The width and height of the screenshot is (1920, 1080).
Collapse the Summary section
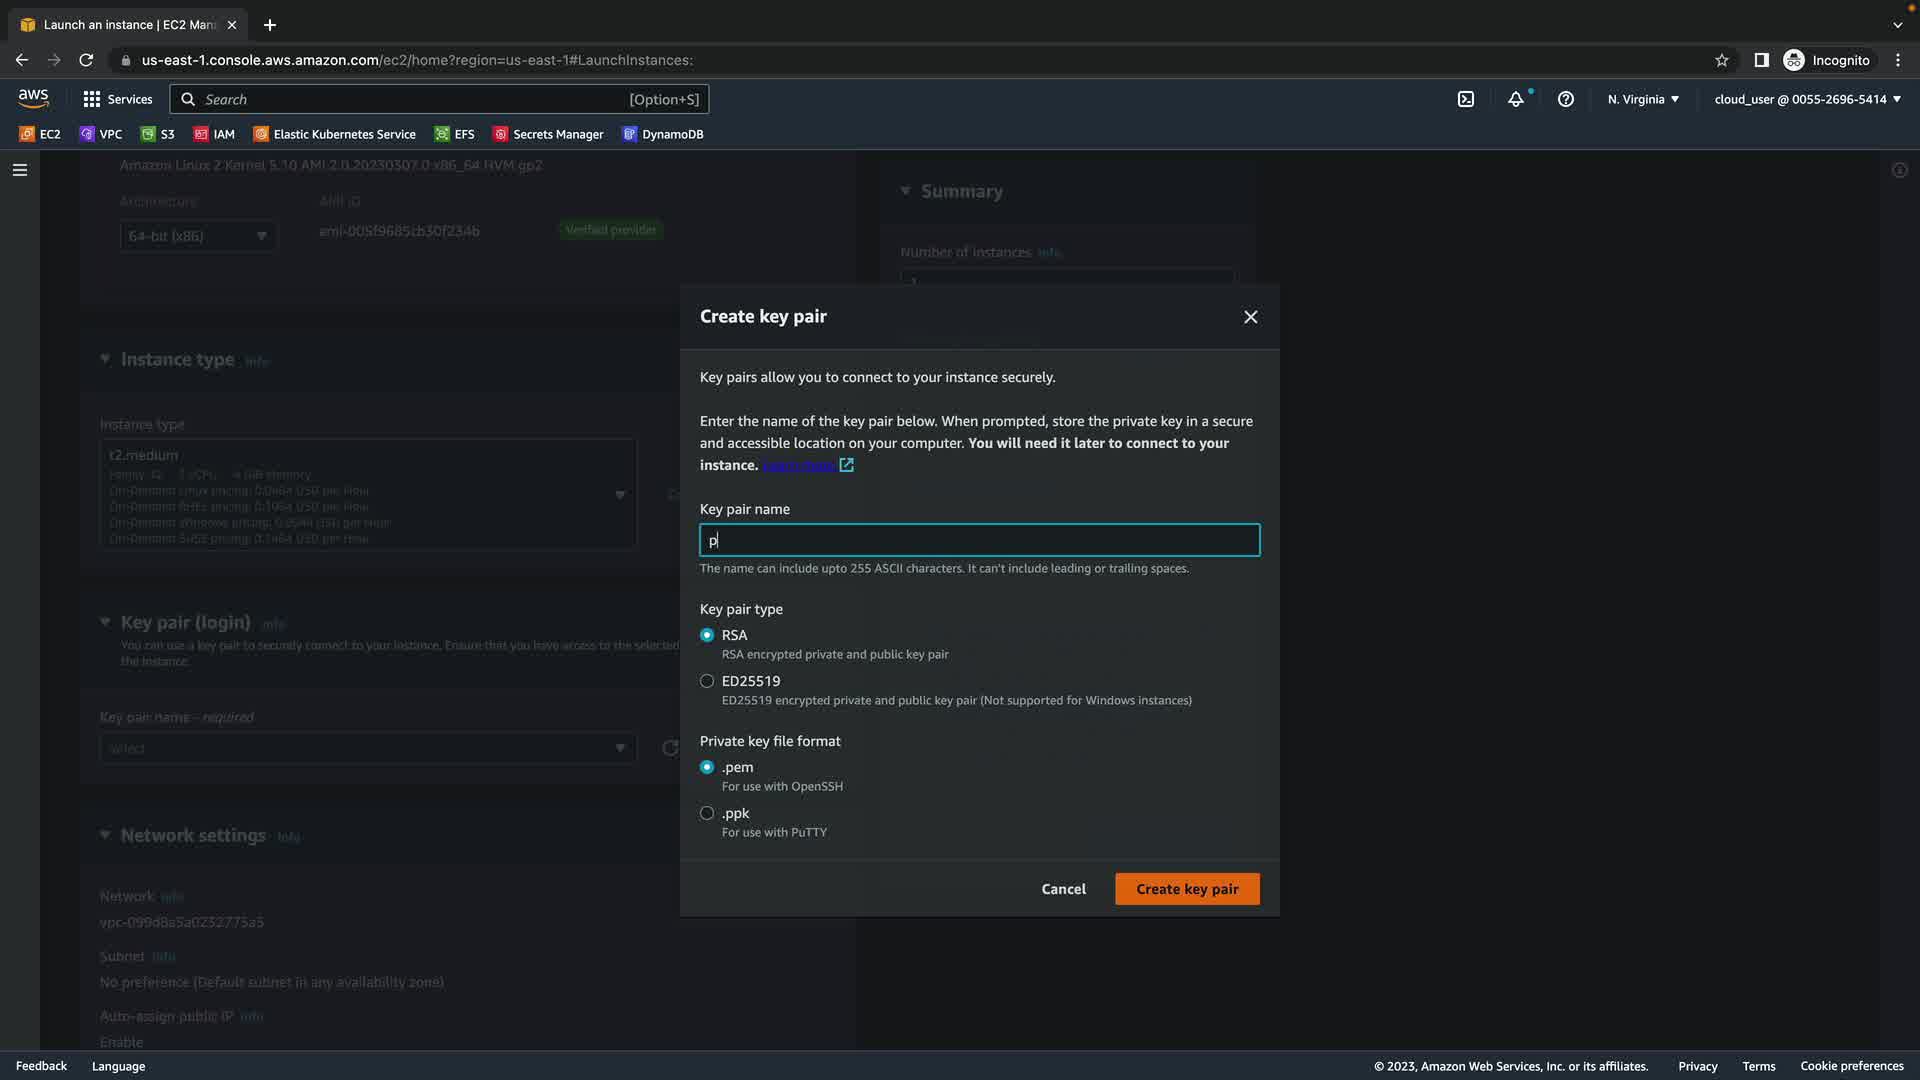(906, 191)
